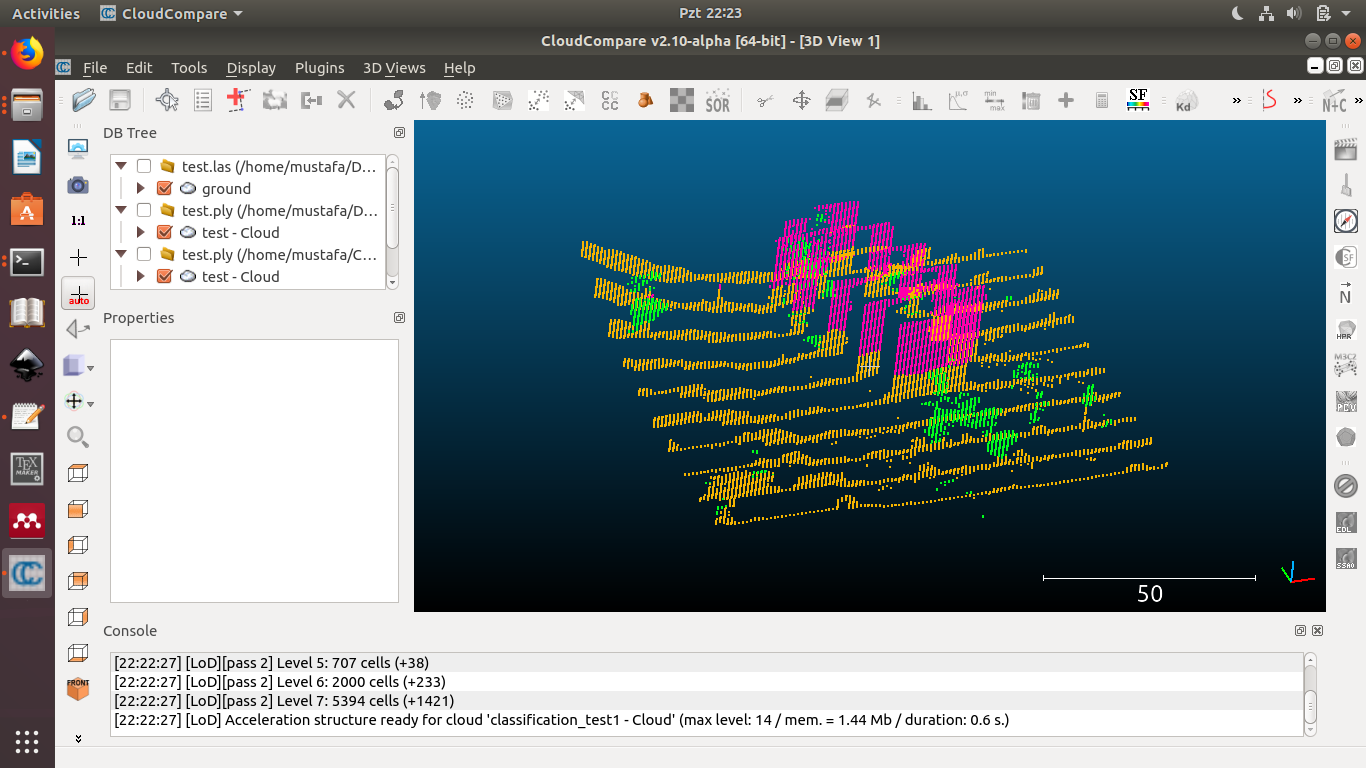Enable the test.las folder checkbox

pyautogui.click(x=144, y=167)
